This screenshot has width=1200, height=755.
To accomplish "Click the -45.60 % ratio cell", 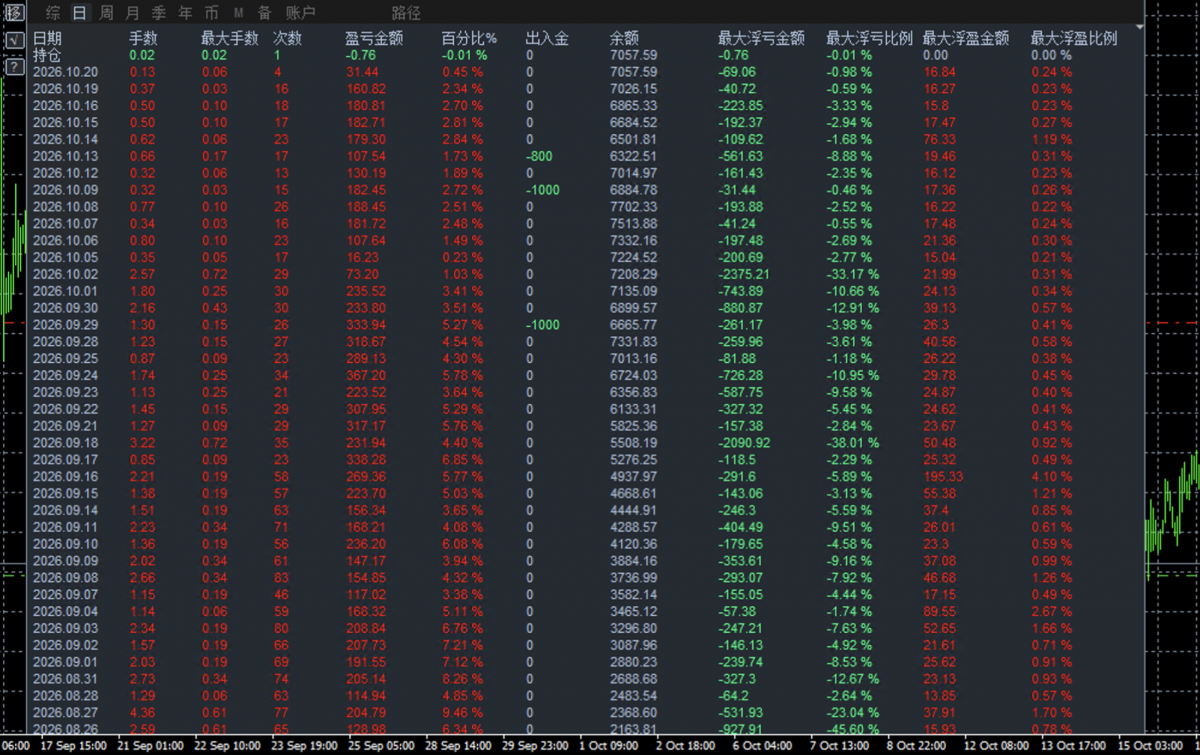I will point(853,729).
